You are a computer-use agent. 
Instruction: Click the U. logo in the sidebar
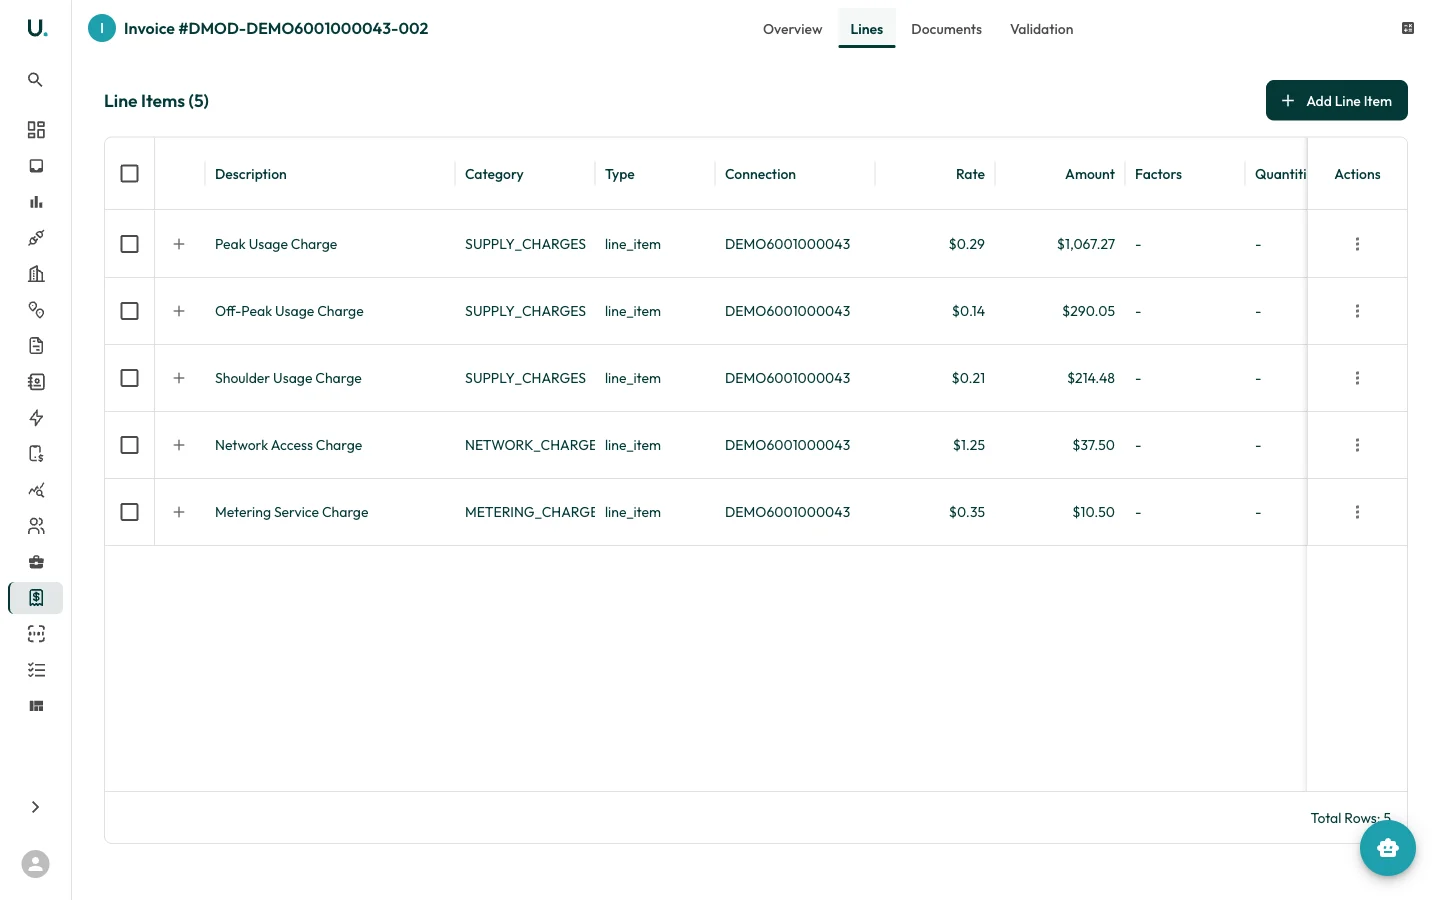(x=37, y=28)
